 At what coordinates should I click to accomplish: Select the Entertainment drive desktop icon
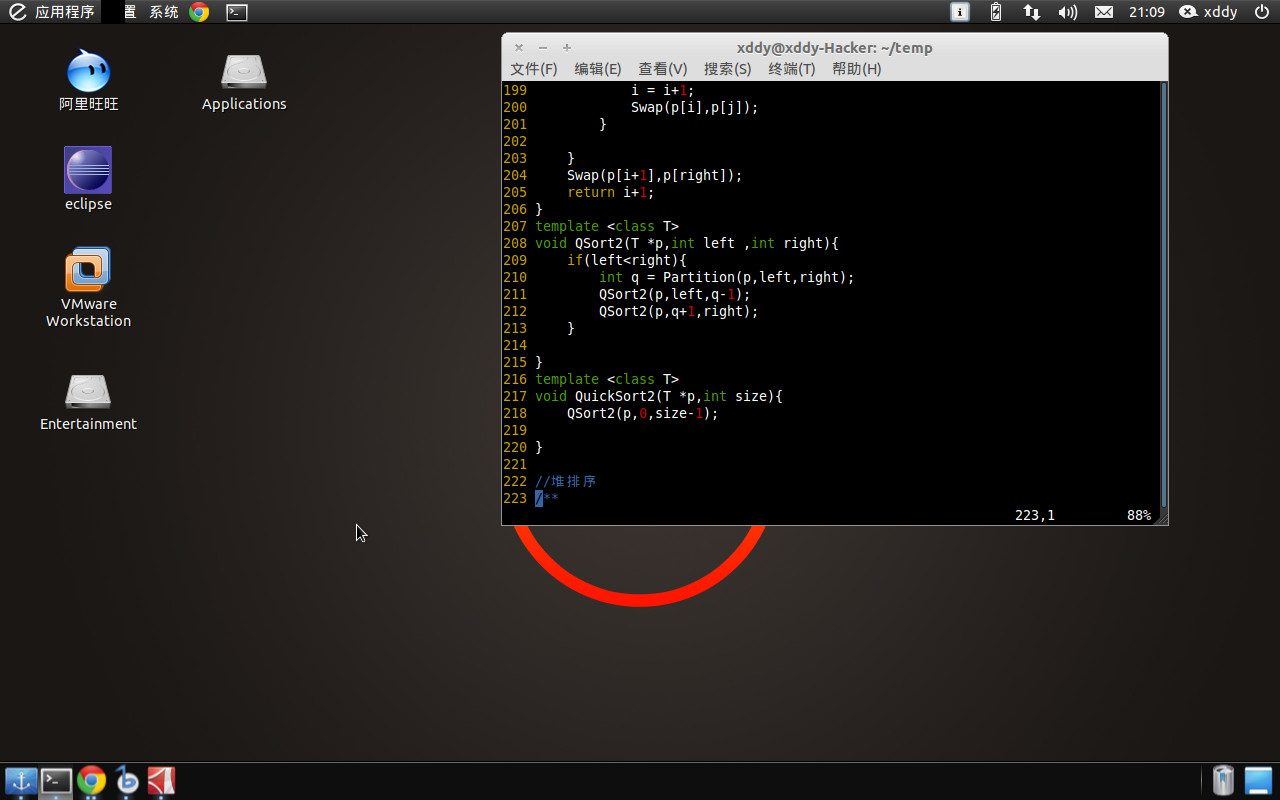click(x=88, y=400)
